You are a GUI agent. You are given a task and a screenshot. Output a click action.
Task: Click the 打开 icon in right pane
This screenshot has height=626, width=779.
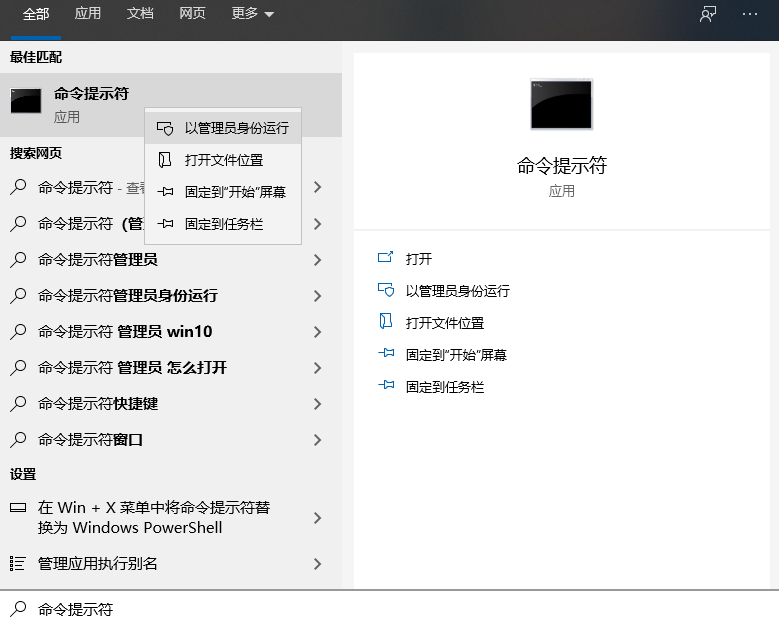pyautogui.click(x=386, y=258)
